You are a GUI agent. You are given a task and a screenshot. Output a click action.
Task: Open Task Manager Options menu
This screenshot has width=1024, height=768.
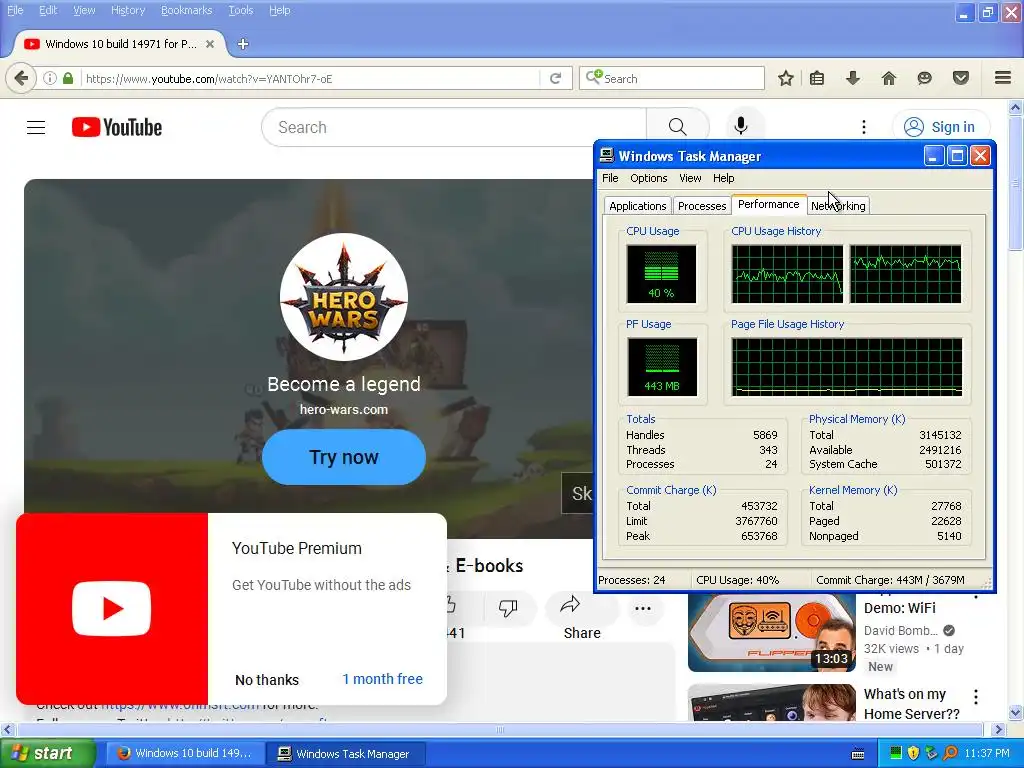coord(648,178)
